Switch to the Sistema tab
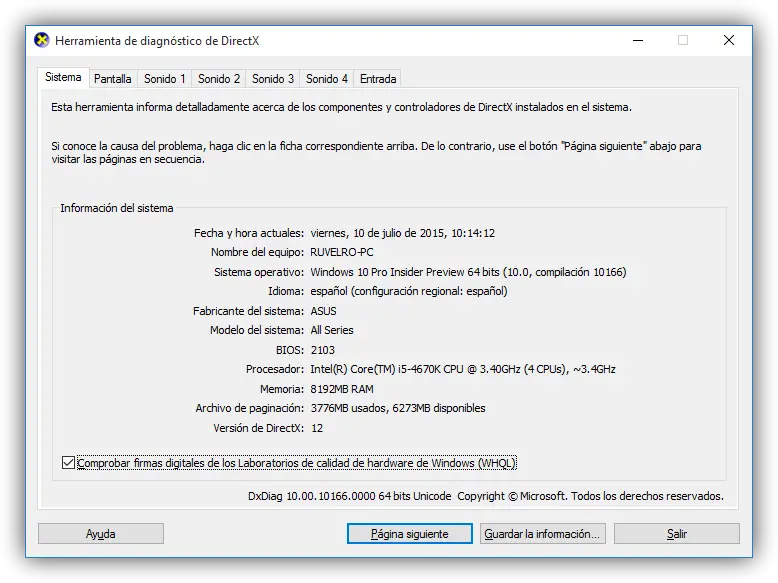The image size is (778, 583). pos(63,77)
